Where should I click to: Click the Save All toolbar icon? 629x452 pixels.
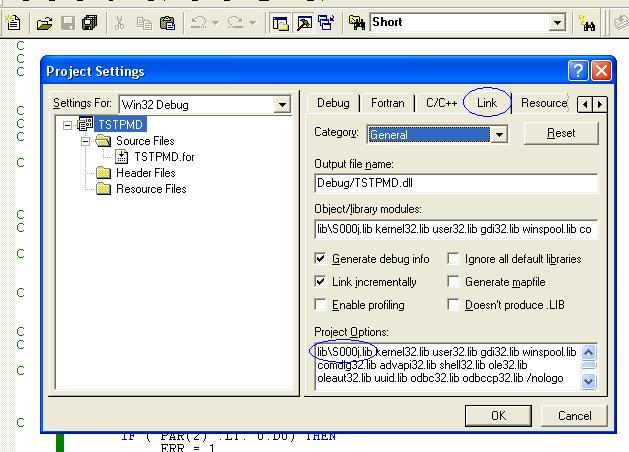tap(90, 22)
